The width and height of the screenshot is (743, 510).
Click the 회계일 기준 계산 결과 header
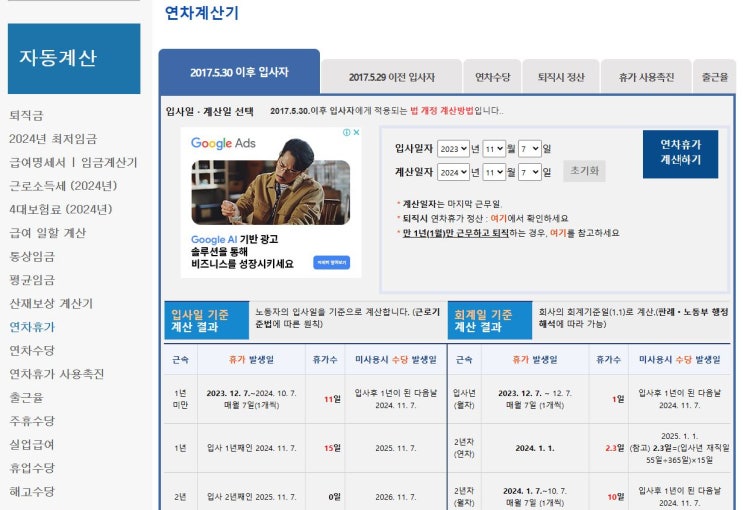(x=490, y=321)
